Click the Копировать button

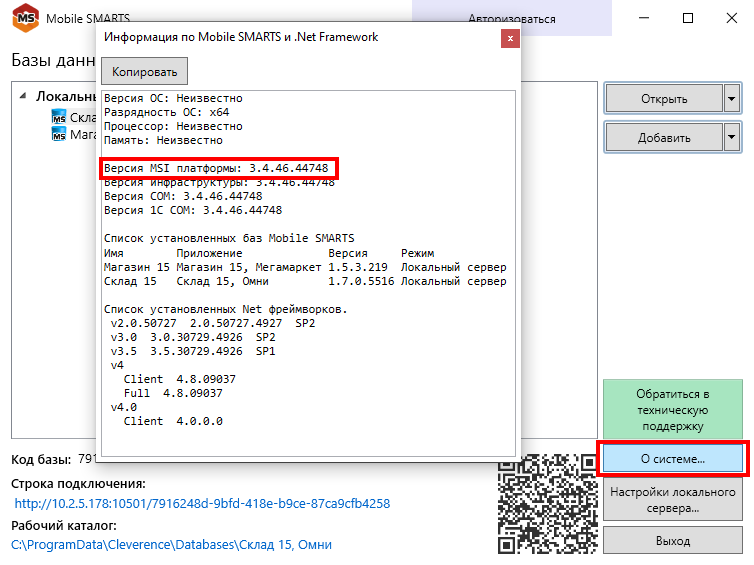(x=144, y=72)
